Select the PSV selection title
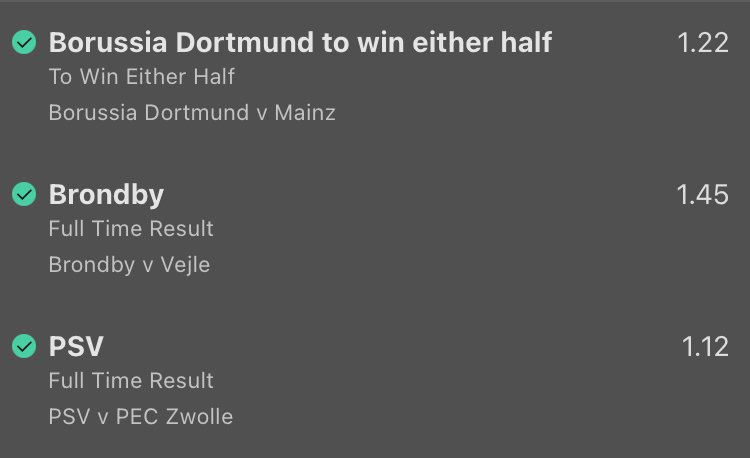Viewport: 750px width, 458px height. 76,346
